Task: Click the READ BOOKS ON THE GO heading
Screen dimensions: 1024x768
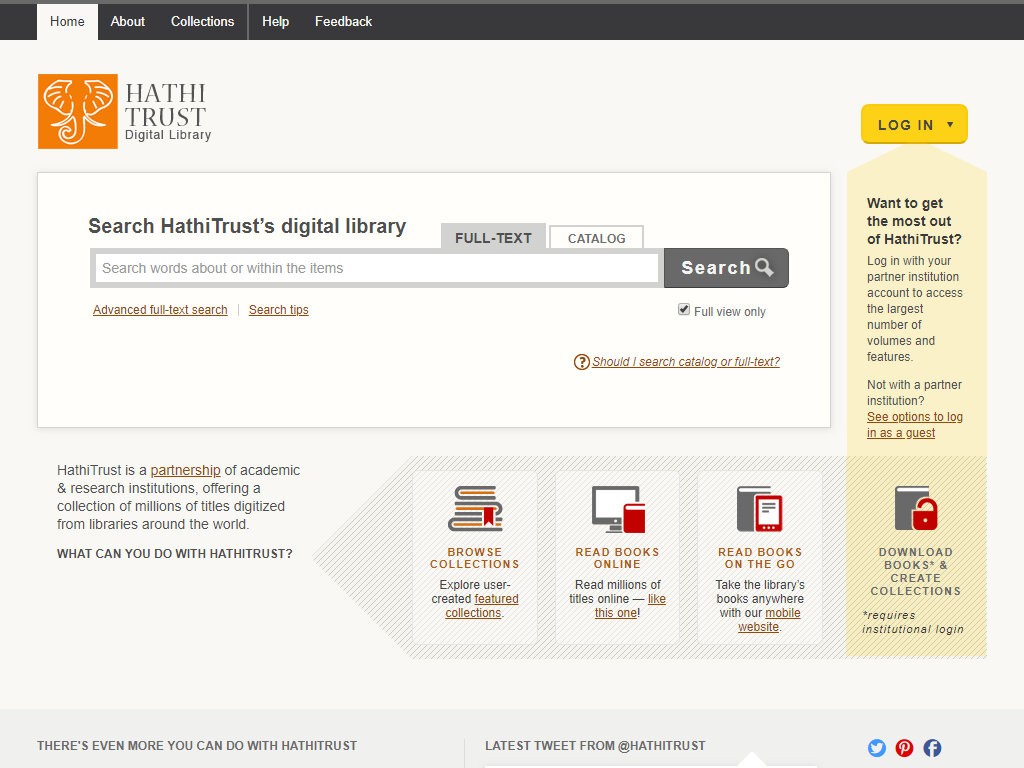Action: point(760,558)
